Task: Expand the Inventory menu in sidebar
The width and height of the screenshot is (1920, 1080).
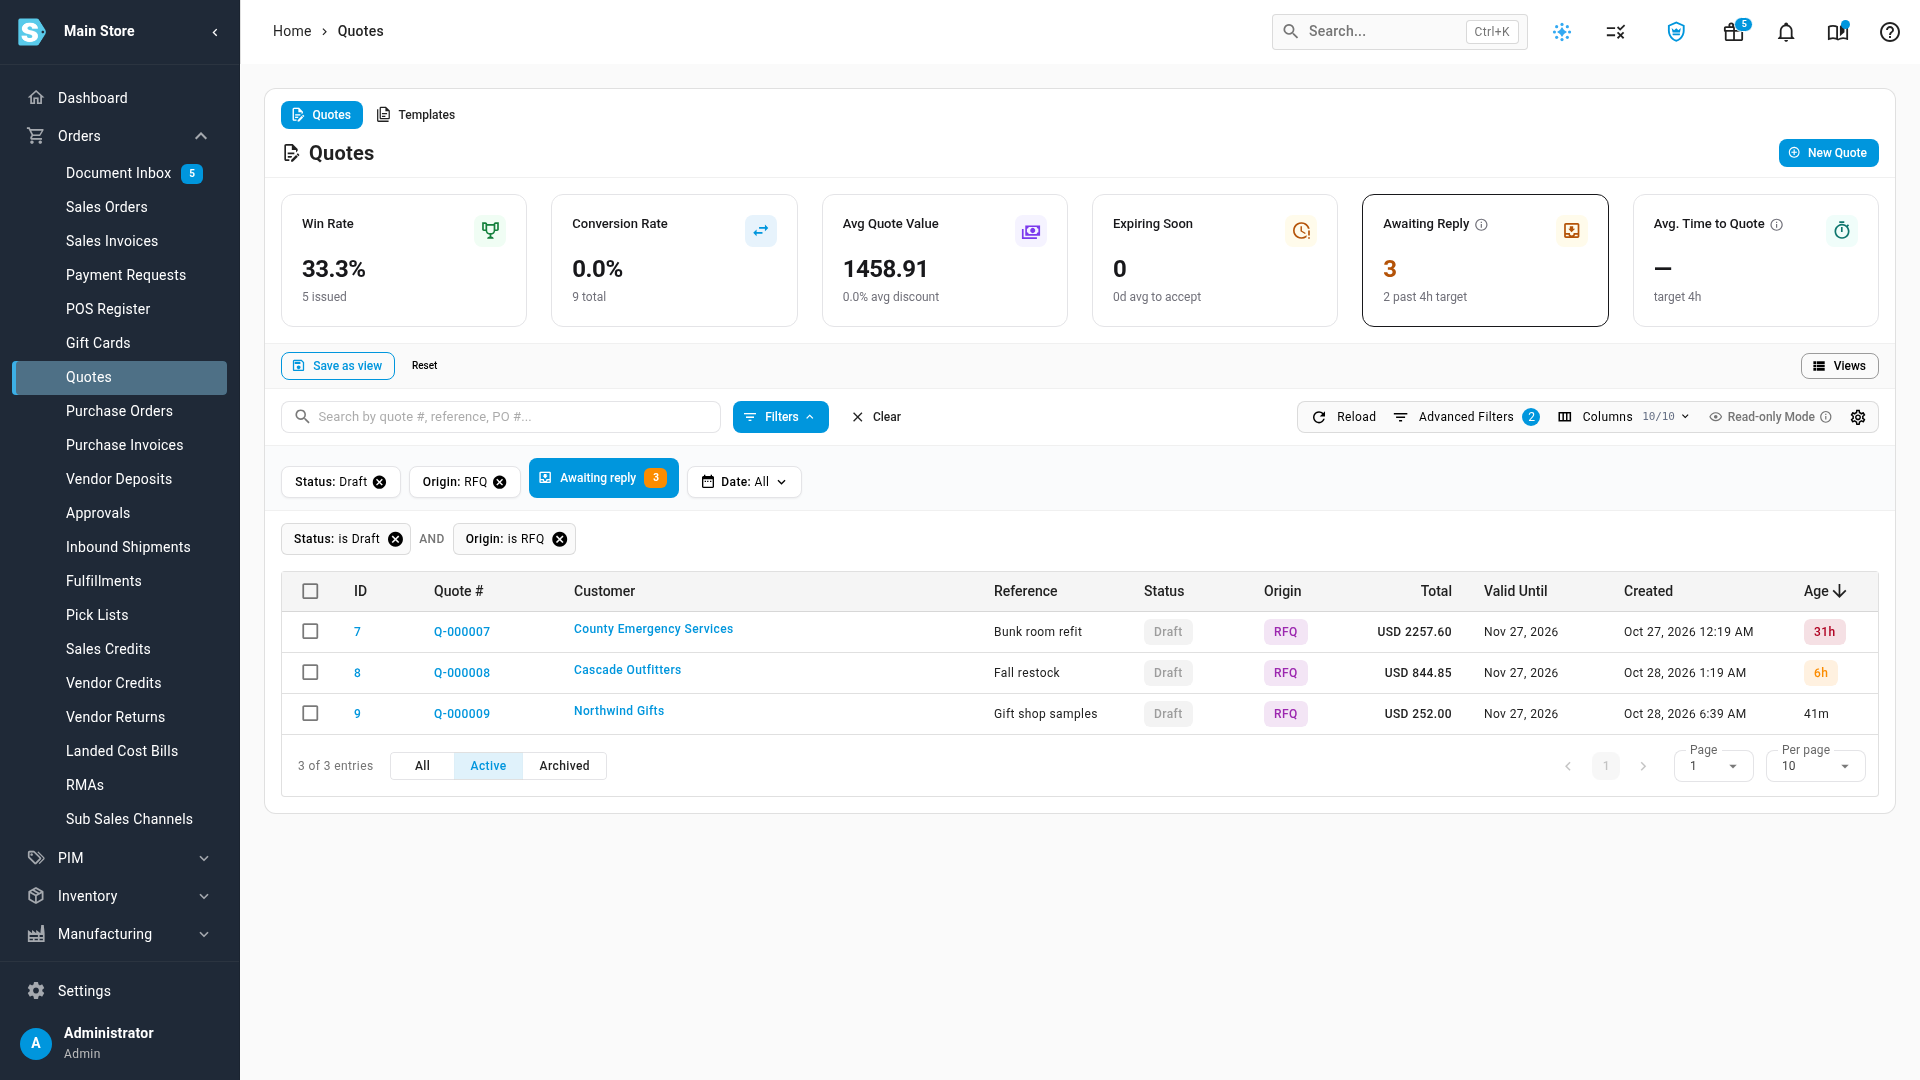Action: click(x=120, y=896)
